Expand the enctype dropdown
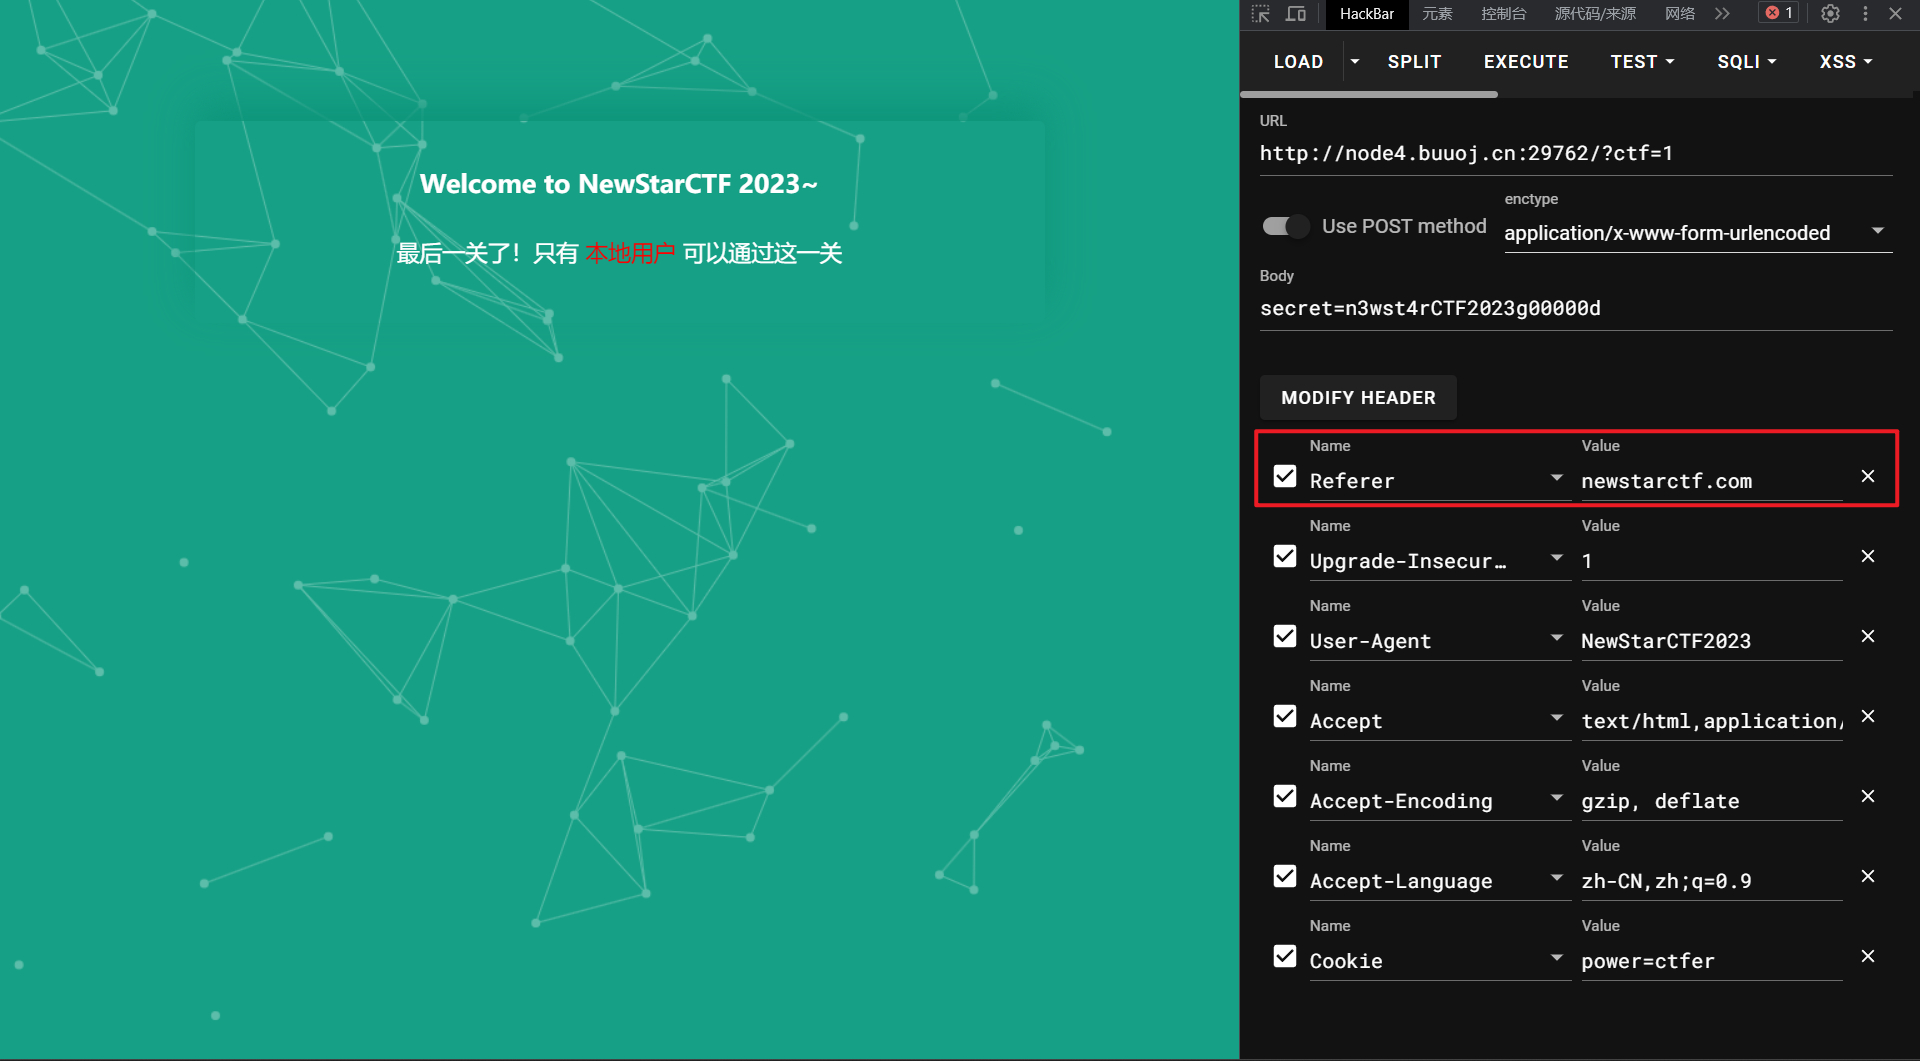 tap(1877, 231)
